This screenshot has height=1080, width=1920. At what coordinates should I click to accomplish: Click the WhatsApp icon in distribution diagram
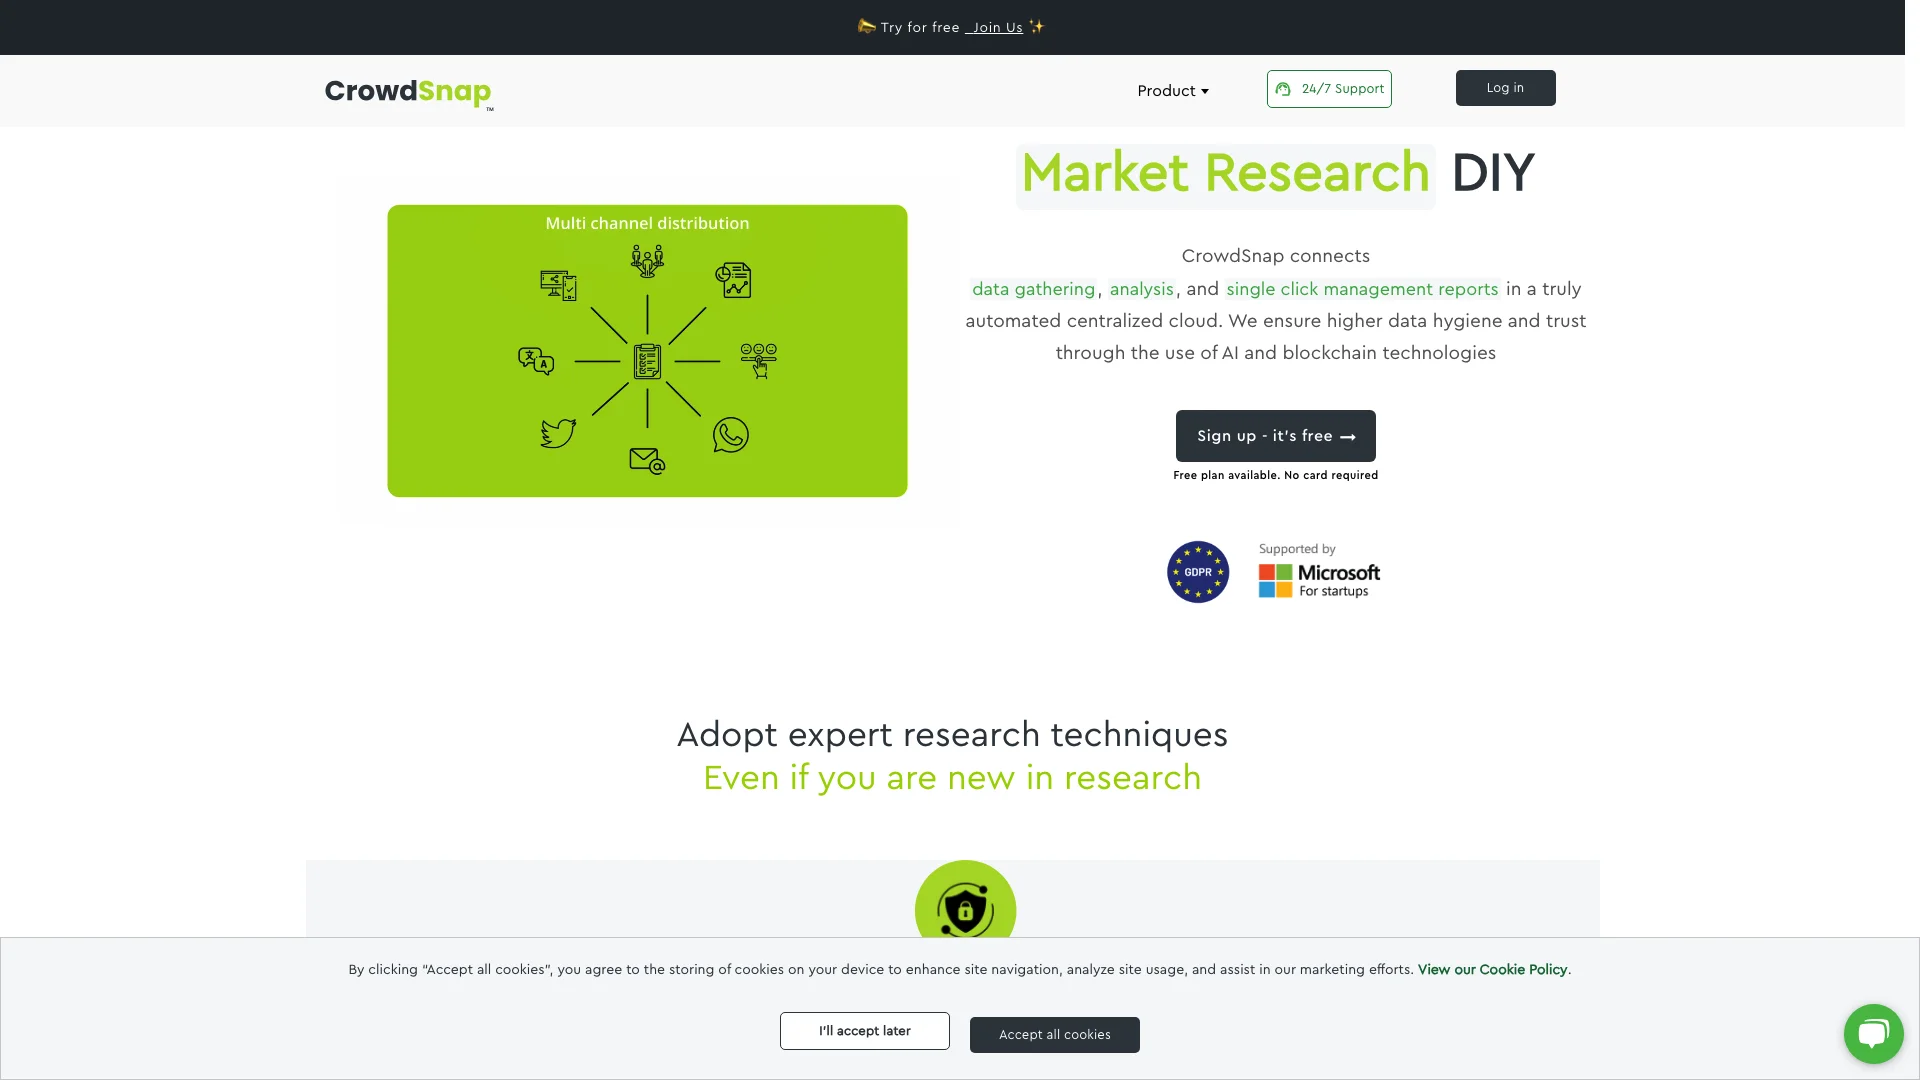coord(731,435)
